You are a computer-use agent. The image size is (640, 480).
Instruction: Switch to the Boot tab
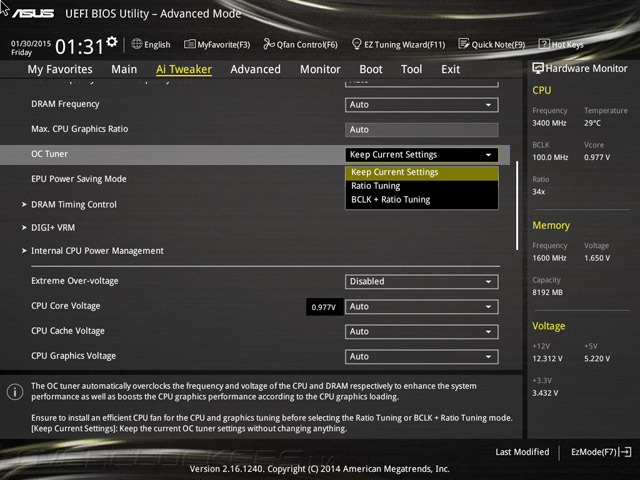[x=371, y=69]
